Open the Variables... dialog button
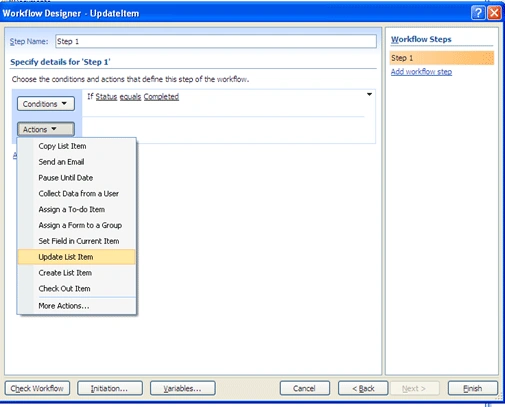 (x=183, y=388)
